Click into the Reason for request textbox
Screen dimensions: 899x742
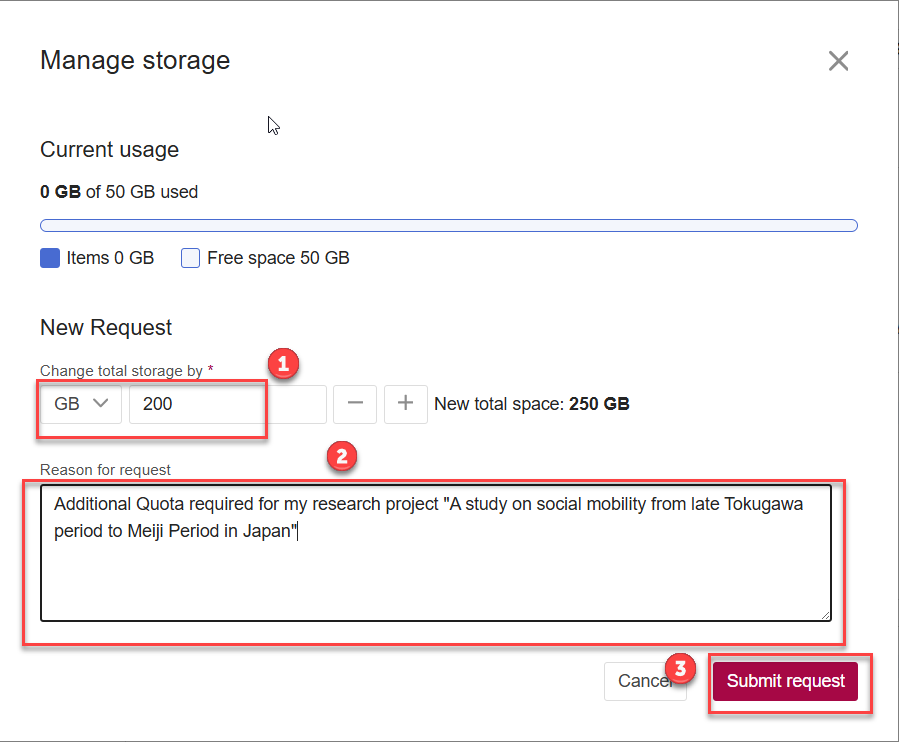tap(435, 570)
